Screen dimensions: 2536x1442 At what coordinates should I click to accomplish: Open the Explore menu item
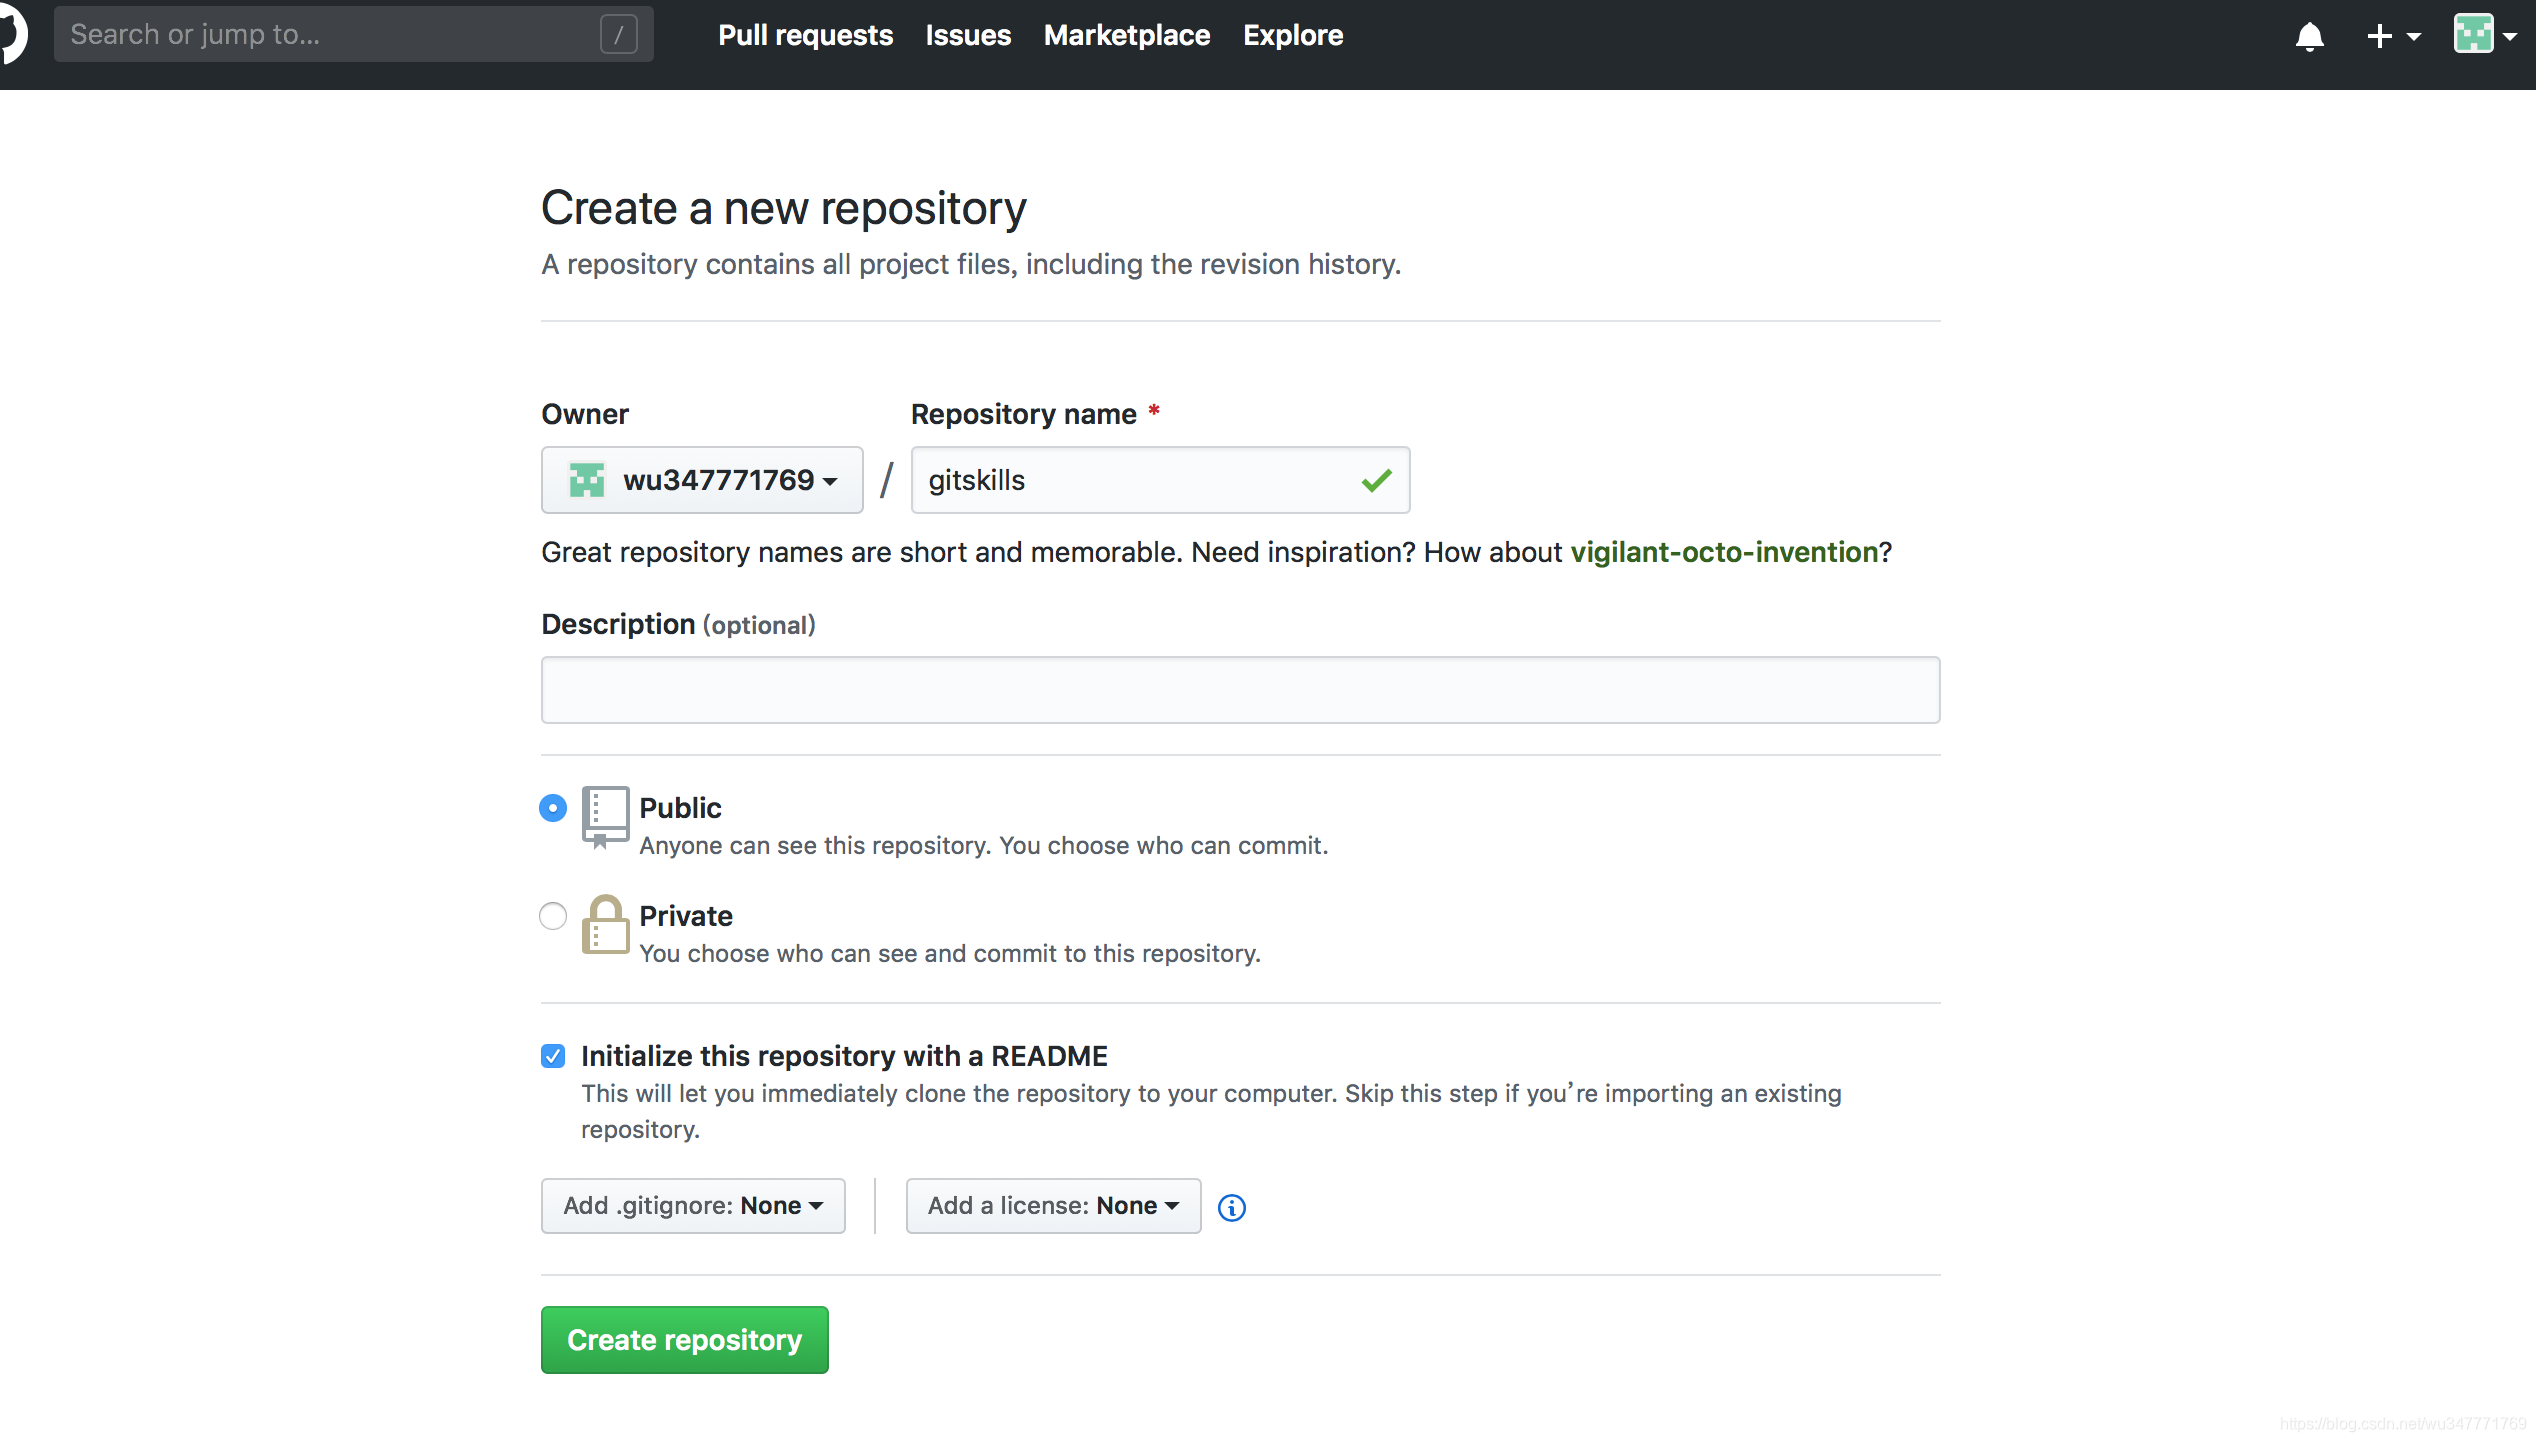[x=1292, y=35]
